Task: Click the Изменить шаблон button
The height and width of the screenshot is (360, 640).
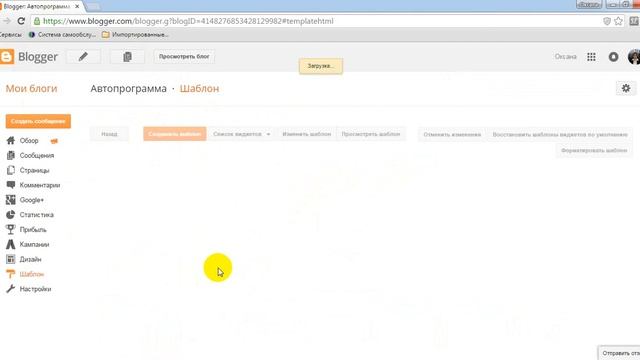Action: (x=307, y=134)
